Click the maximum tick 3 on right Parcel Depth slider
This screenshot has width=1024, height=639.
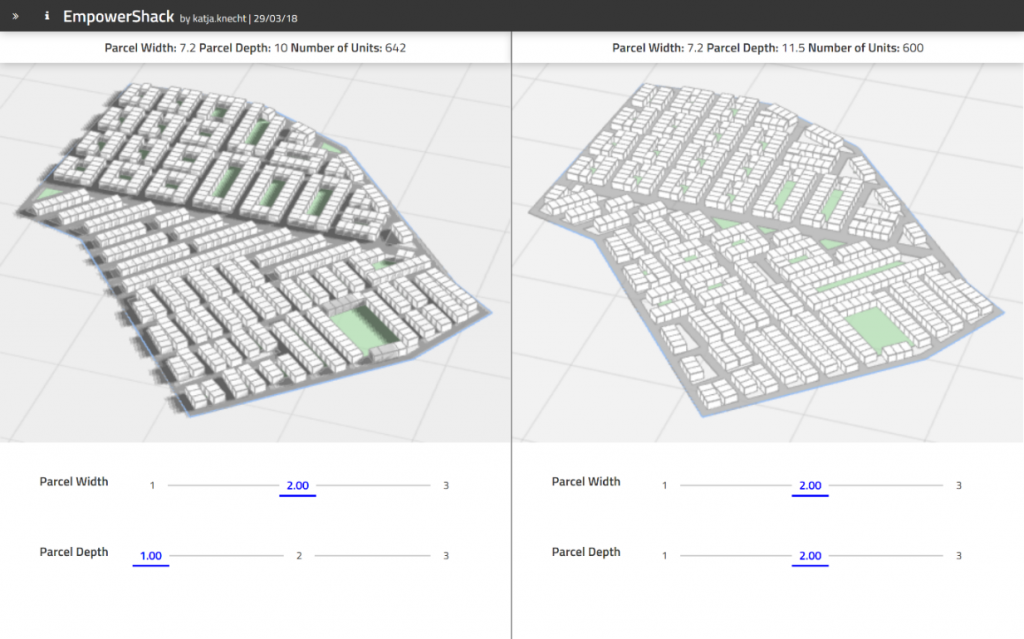958,555
